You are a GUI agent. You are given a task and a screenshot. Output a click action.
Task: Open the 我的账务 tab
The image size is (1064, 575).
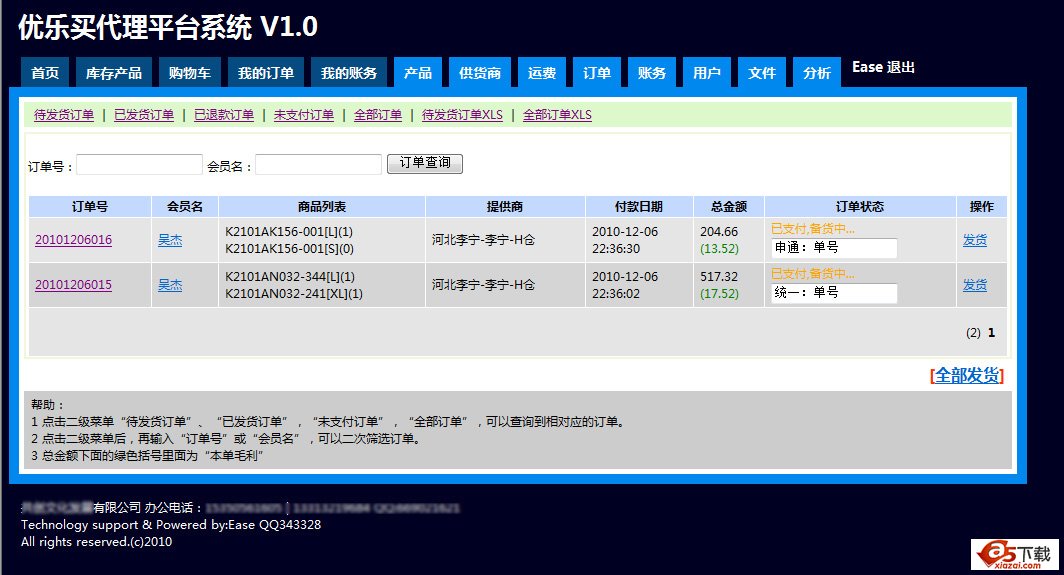coord(349,73)
